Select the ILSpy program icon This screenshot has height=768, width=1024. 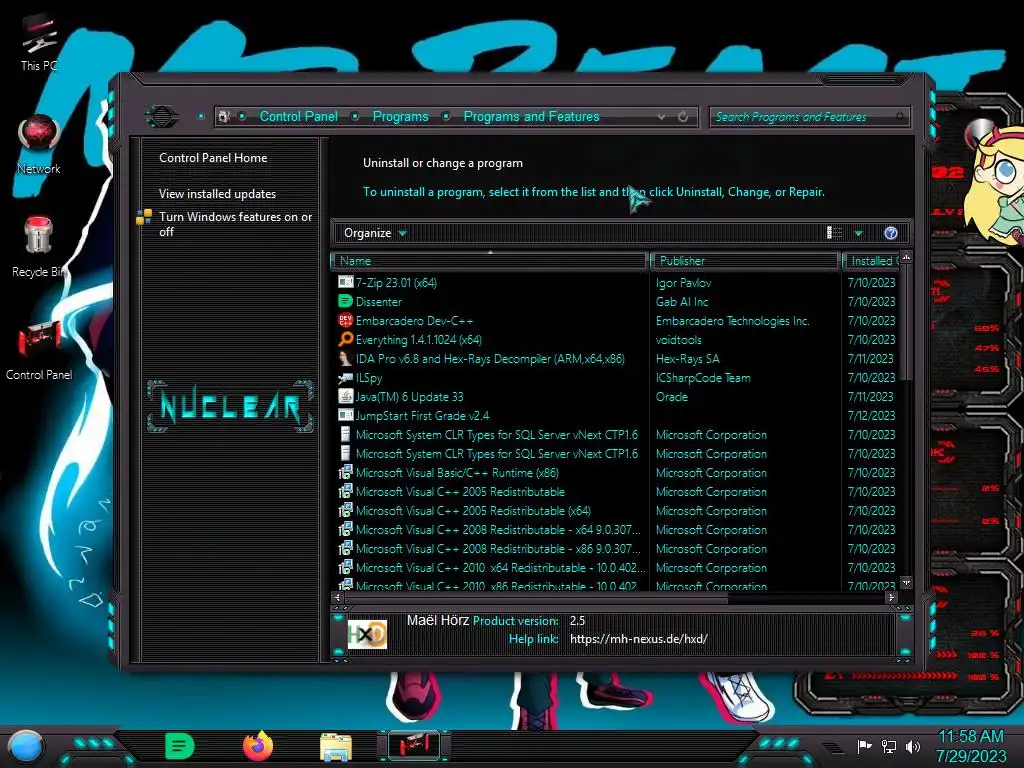pos(345,377)
